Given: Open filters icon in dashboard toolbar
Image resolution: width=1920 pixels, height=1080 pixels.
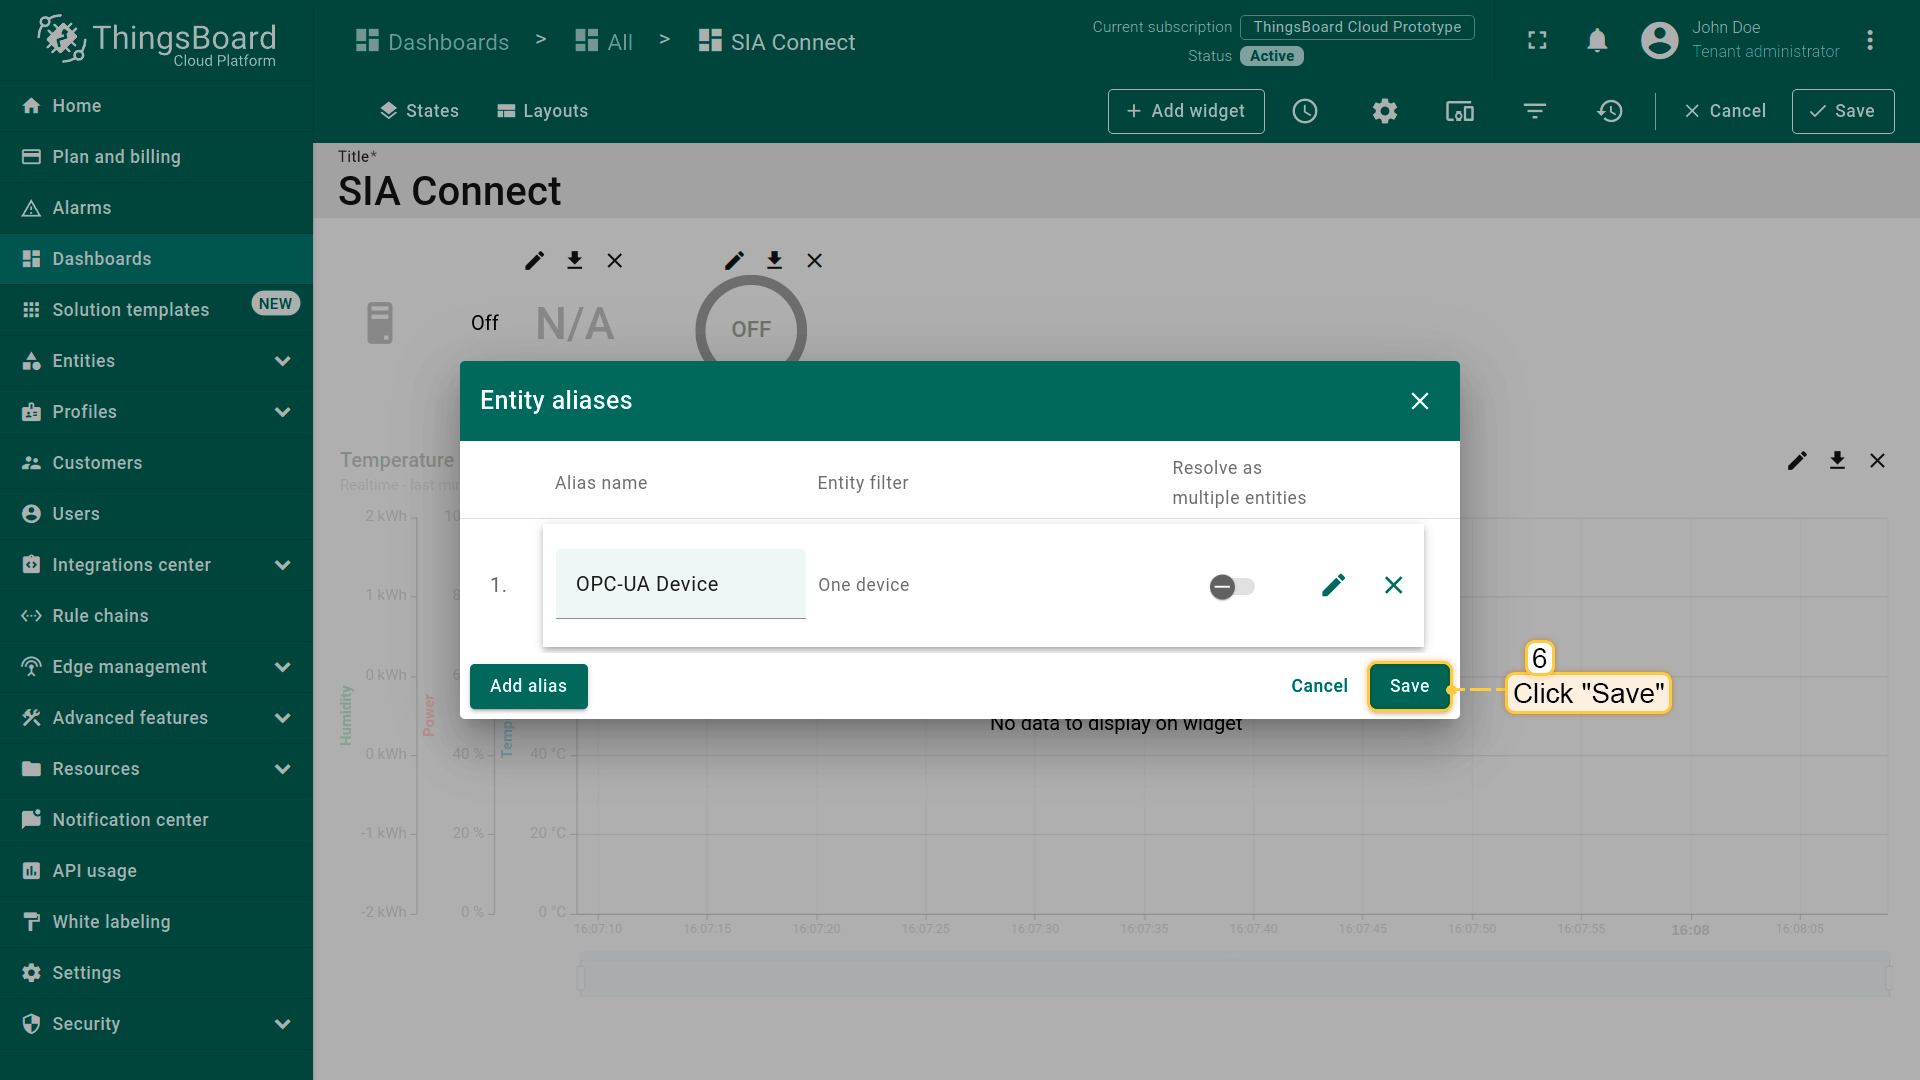Looking at the screenshot, I should 1535,111.
